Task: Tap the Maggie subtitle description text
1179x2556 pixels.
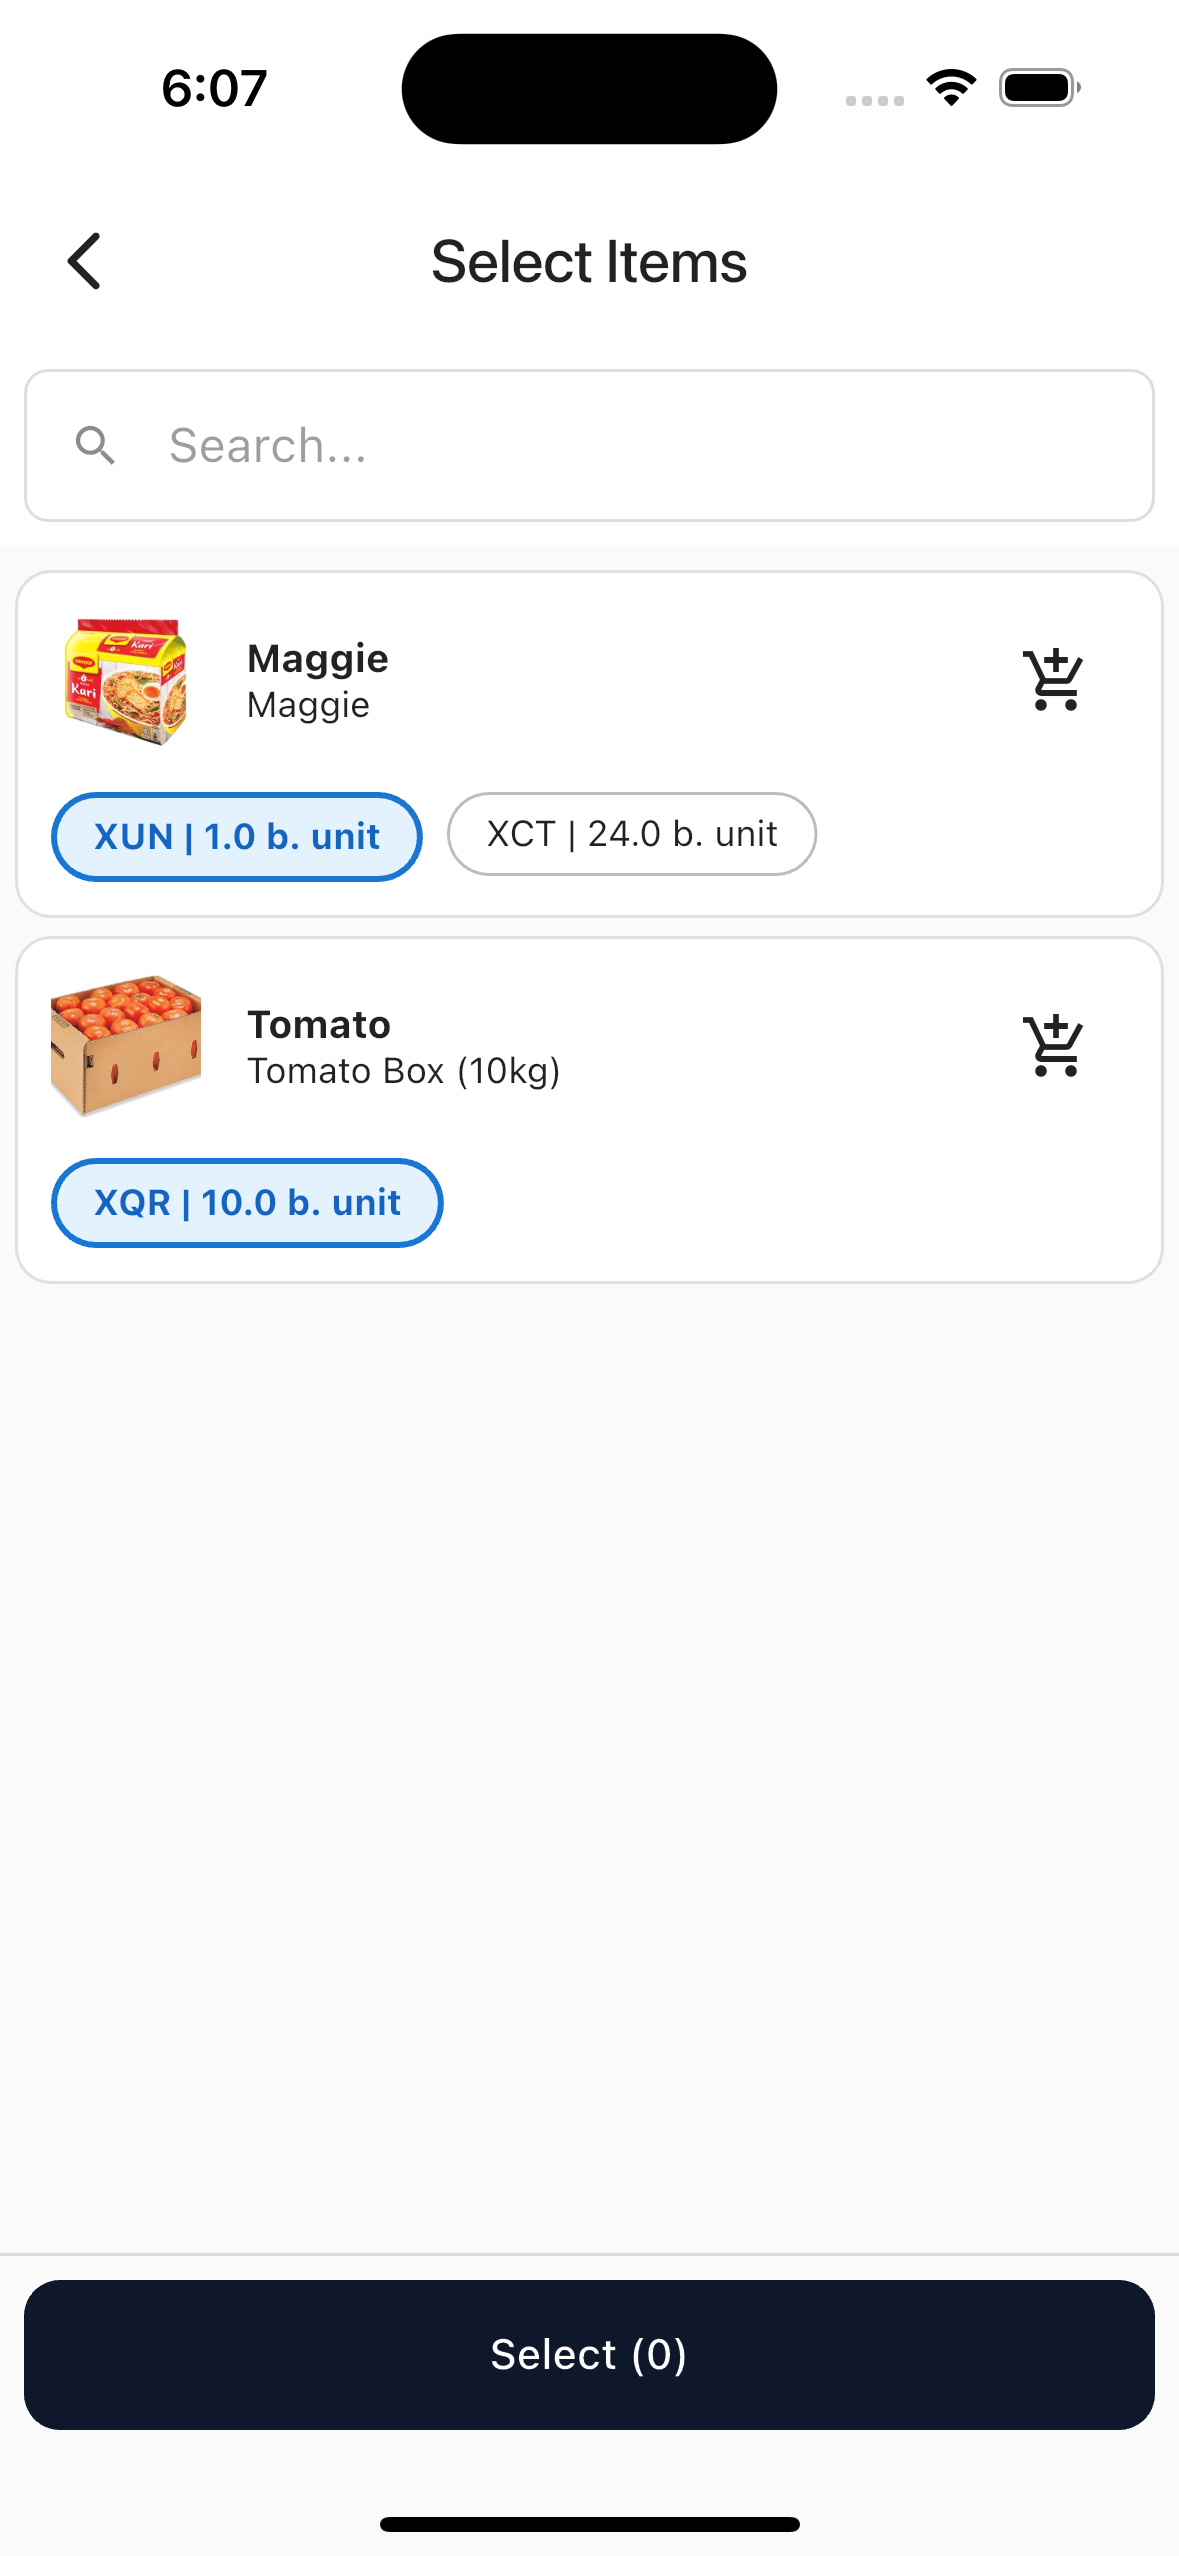Action: pyautogui.click(x=308, y=706)
